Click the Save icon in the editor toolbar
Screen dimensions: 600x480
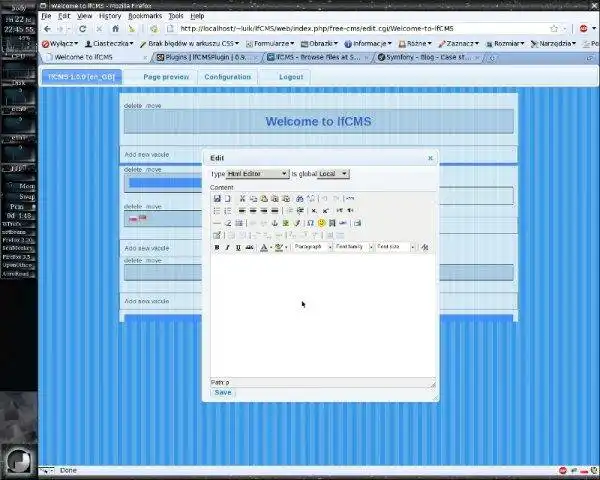[217, 198]
